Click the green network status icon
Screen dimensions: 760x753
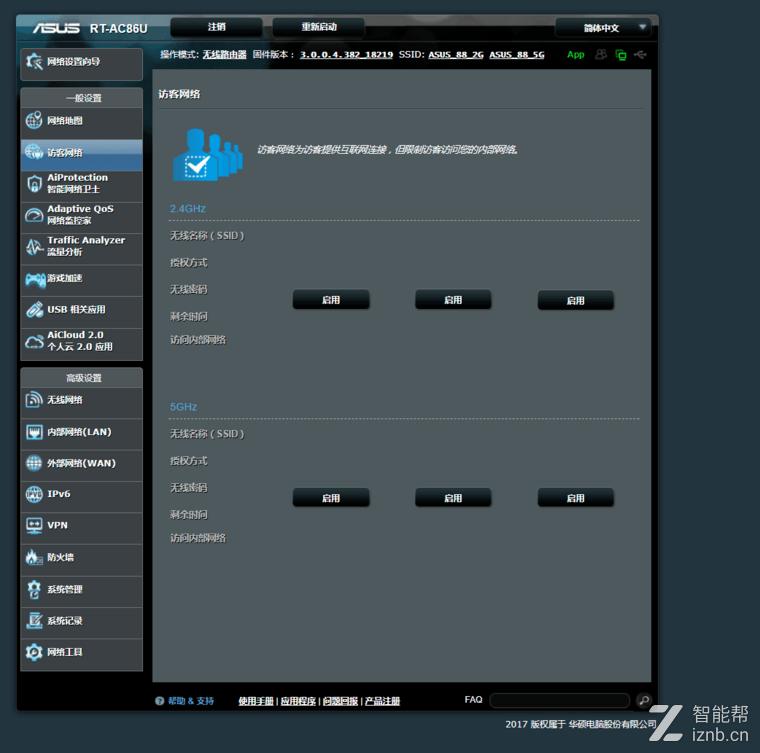tap(621, 55)
